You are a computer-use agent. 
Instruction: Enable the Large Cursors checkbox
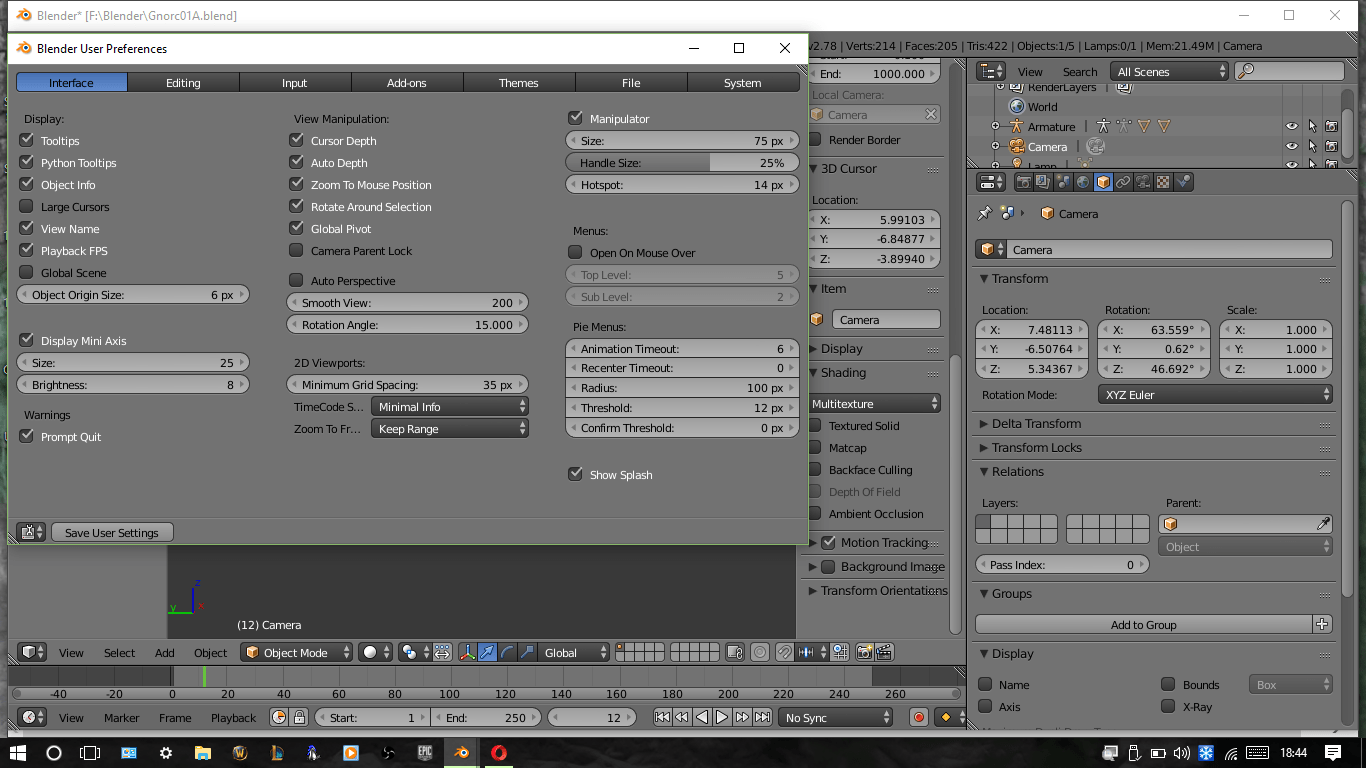coord(24,207)
